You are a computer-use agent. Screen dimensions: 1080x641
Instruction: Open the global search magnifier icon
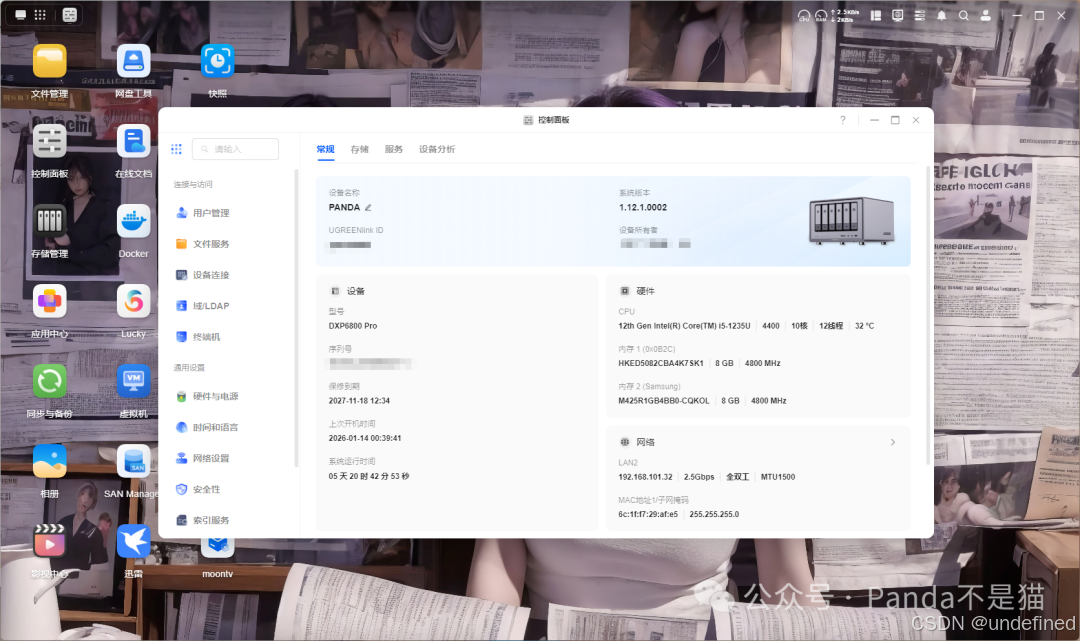[964, 15]
